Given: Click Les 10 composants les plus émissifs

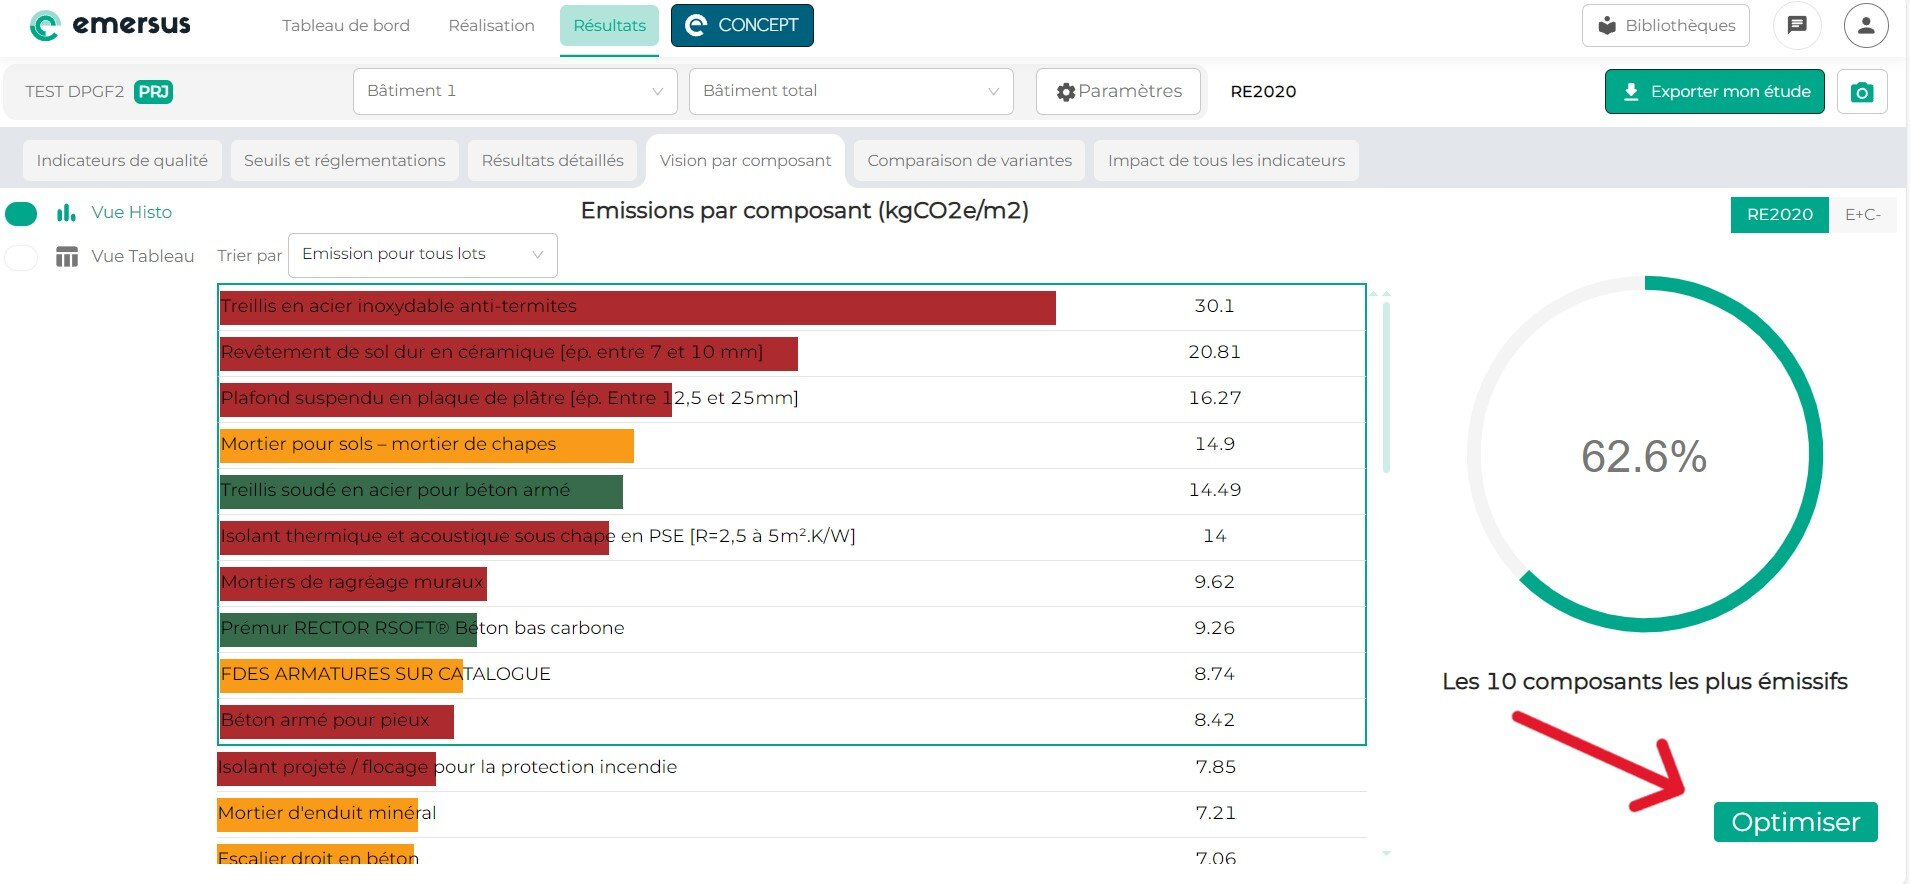Looking at the screenshot, I should 1645,682.
